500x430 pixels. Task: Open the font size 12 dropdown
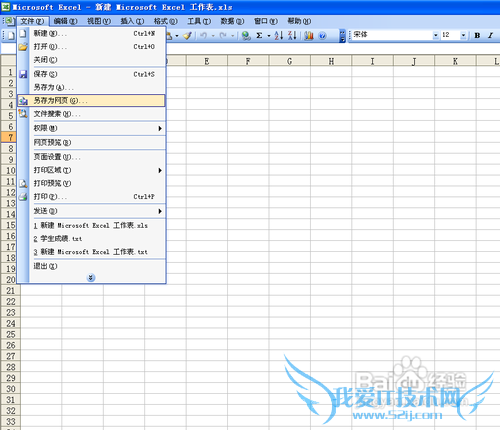[x=463, y=35]
